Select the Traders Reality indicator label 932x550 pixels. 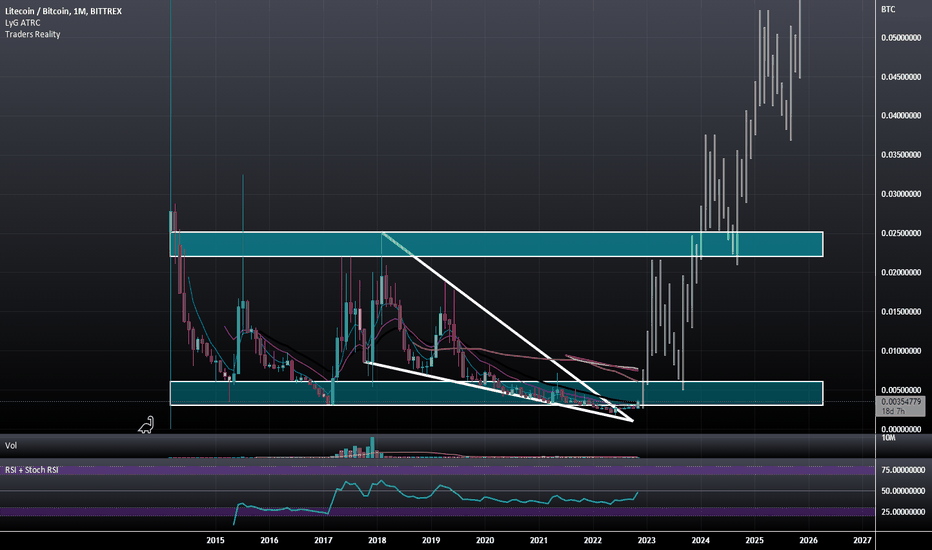(33, 34)
